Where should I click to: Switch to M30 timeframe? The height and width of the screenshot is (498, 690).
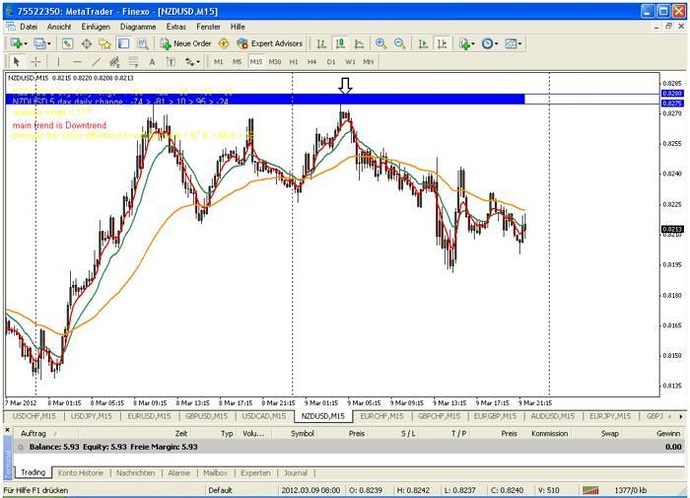tap(275, 62)
